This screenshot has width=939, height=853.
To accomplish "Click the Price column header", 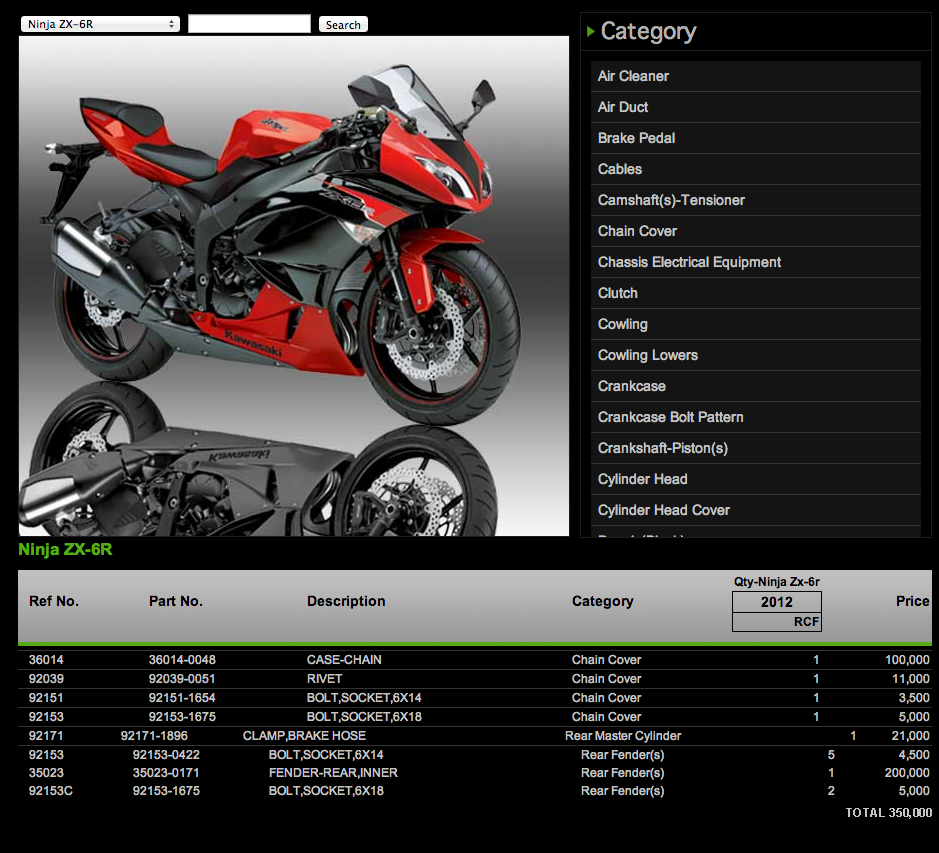I will (x=913, y=601).
